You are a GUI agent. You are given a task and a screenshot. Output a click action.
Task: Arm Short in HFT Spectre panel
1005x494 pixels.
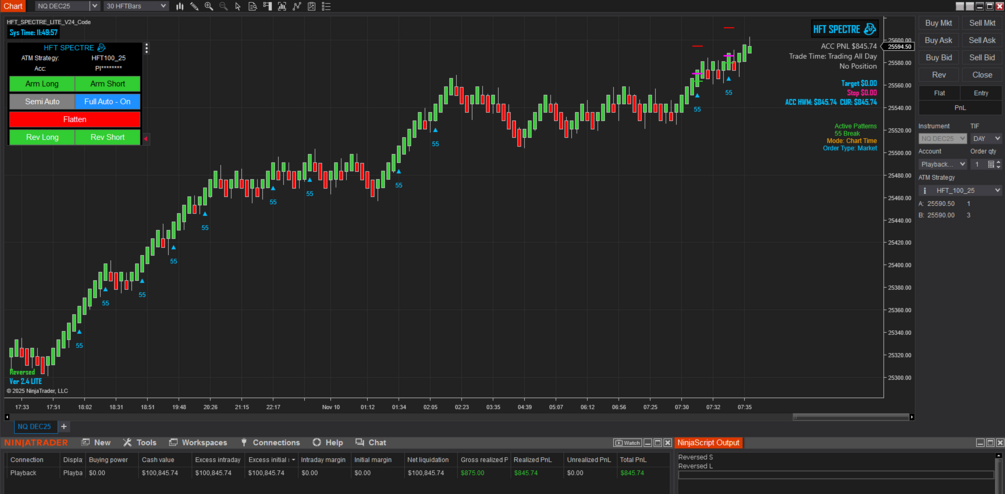pos(108,83)
